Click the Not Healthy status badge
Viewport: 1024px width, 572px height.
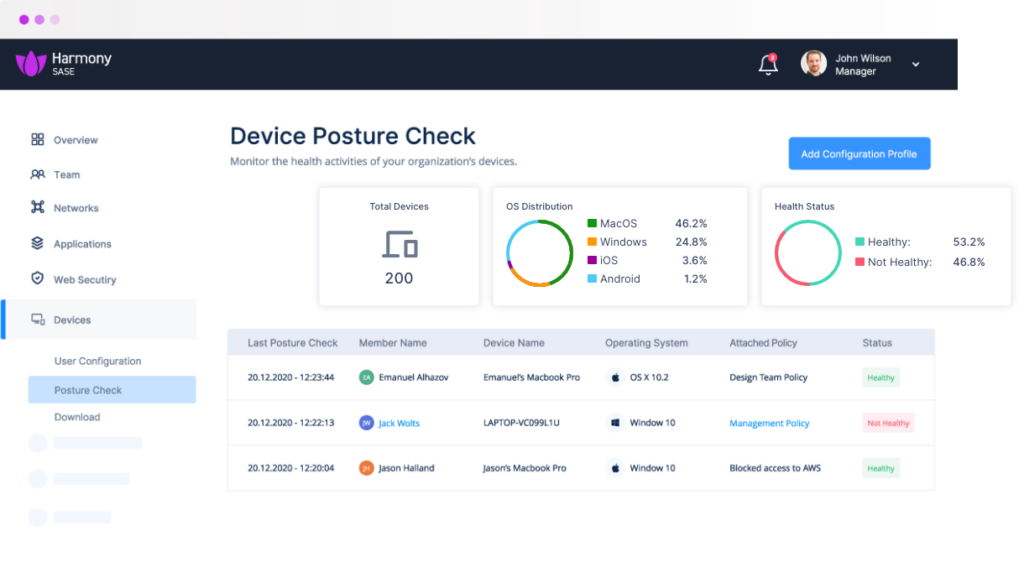[888, 423]
